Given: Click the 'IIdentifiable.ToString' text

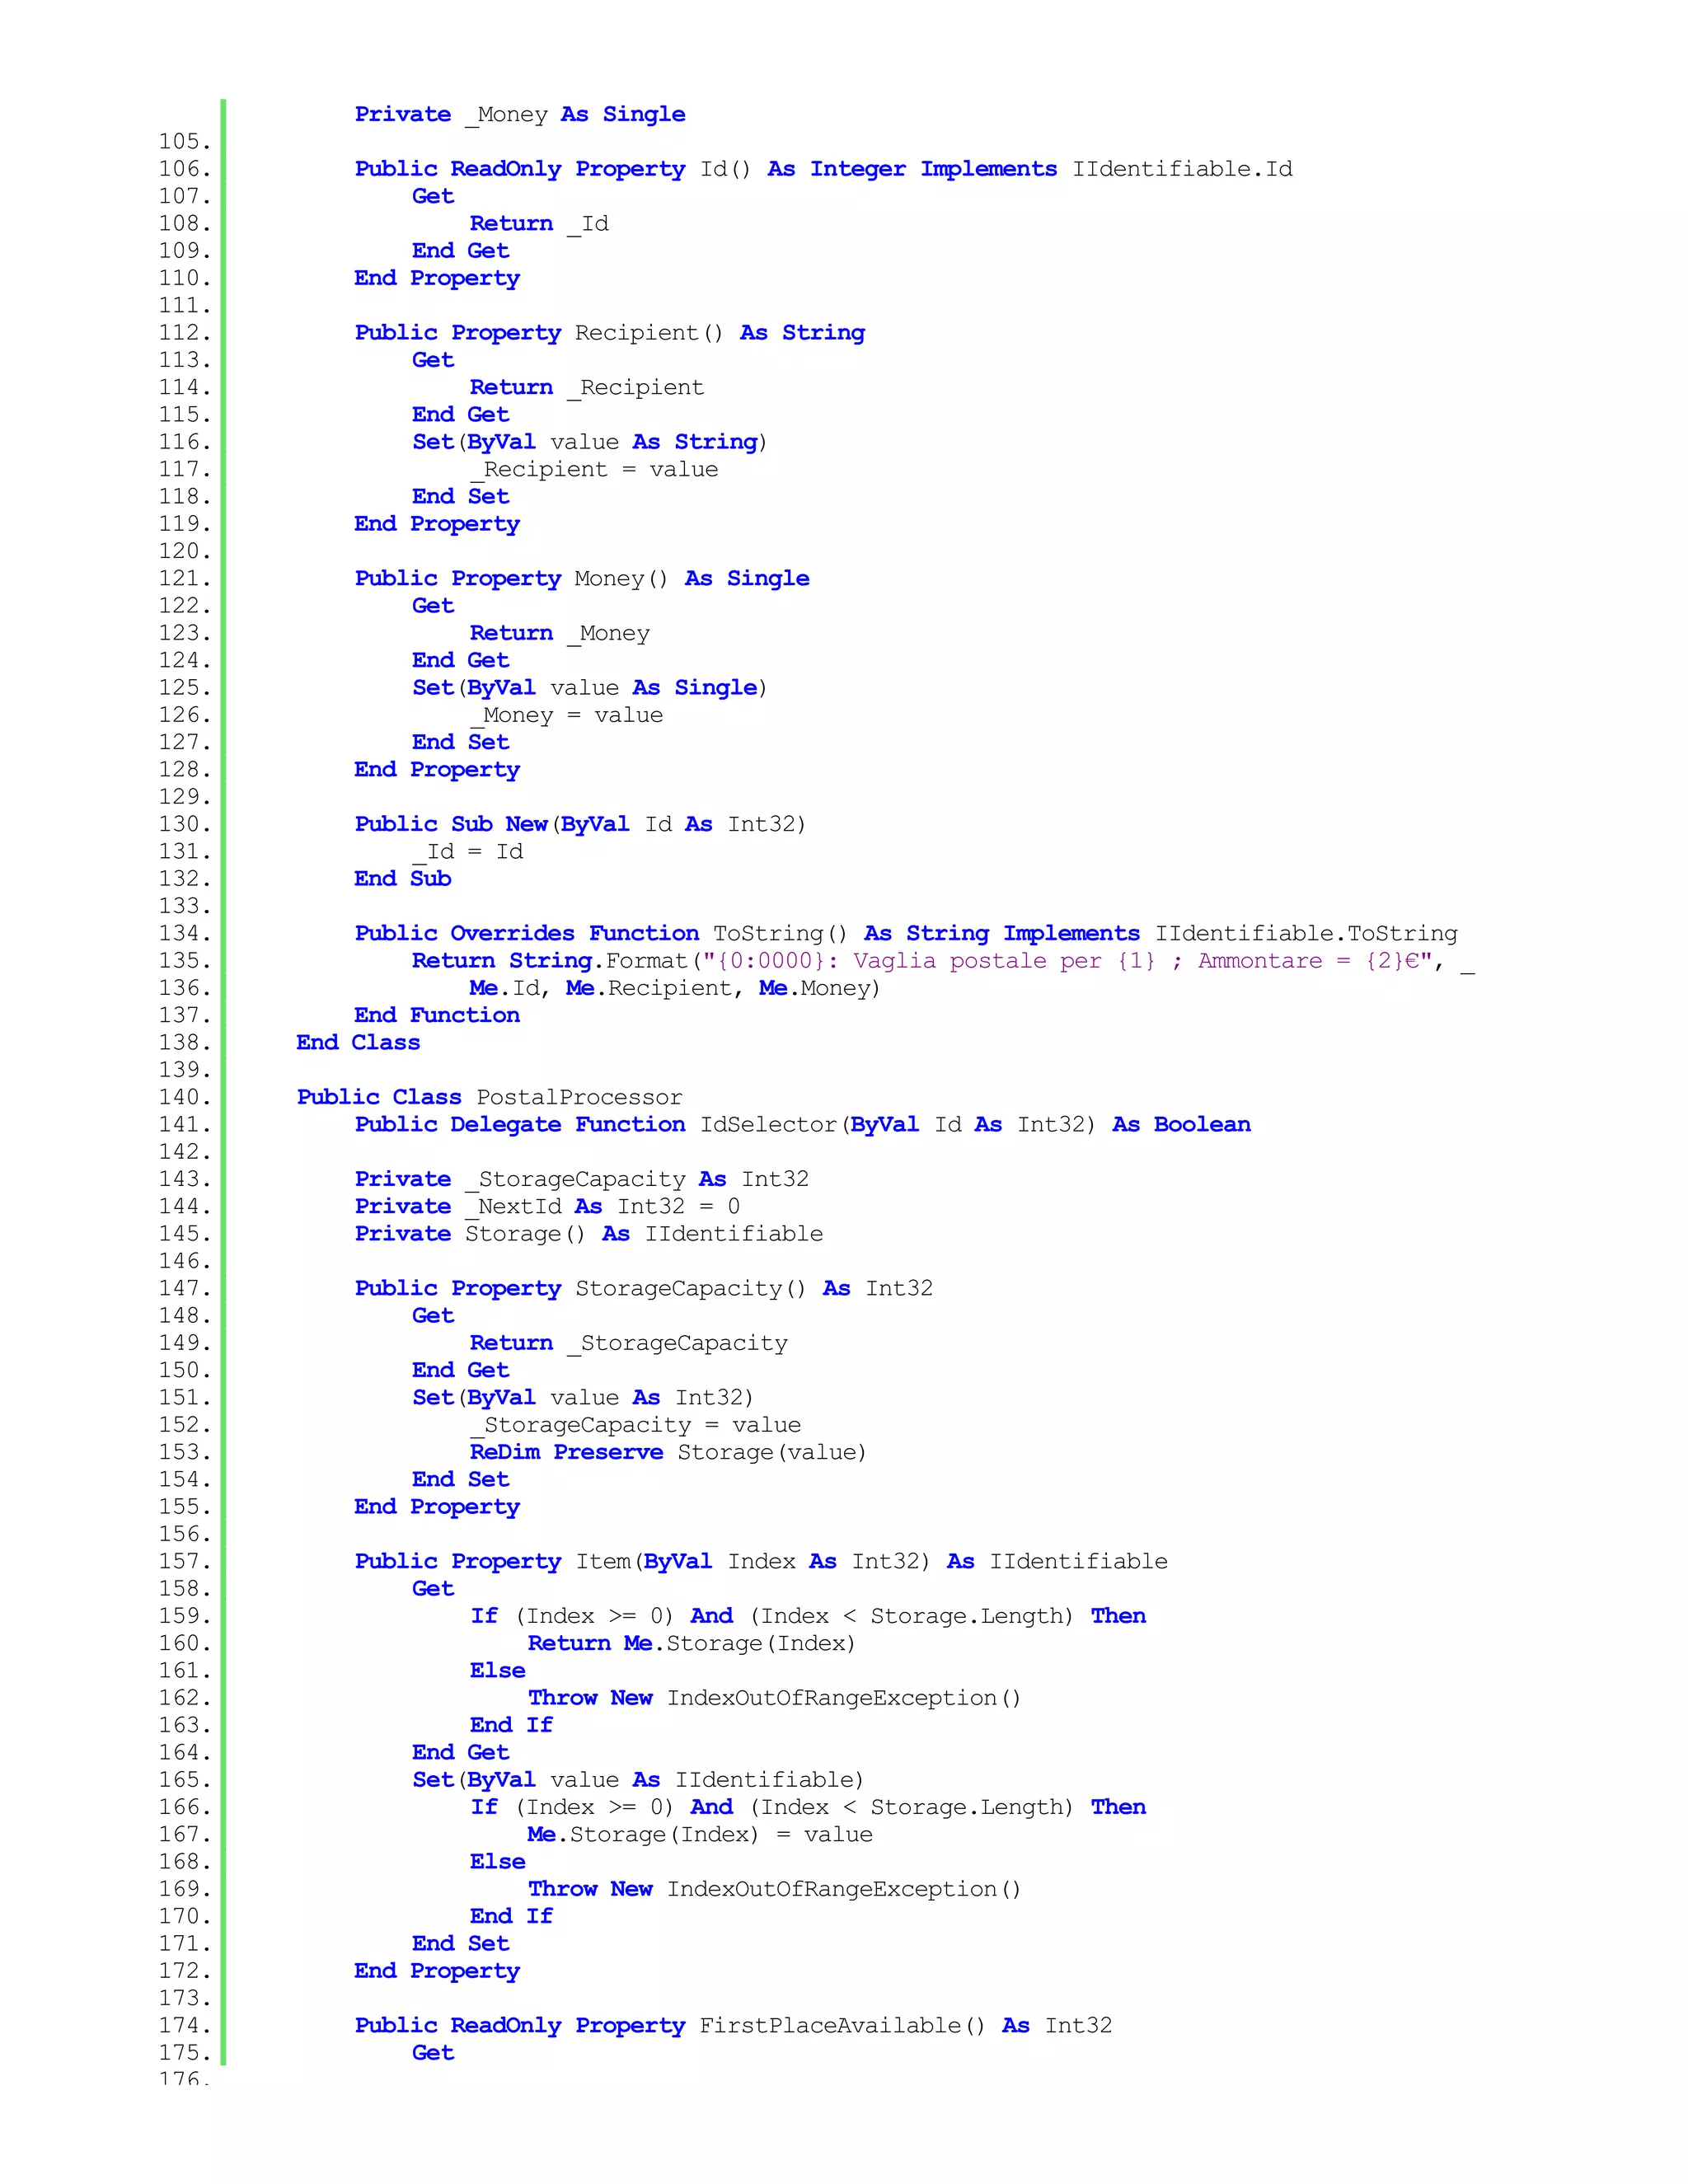Looking at the screenshot, I should [1306, 933].
